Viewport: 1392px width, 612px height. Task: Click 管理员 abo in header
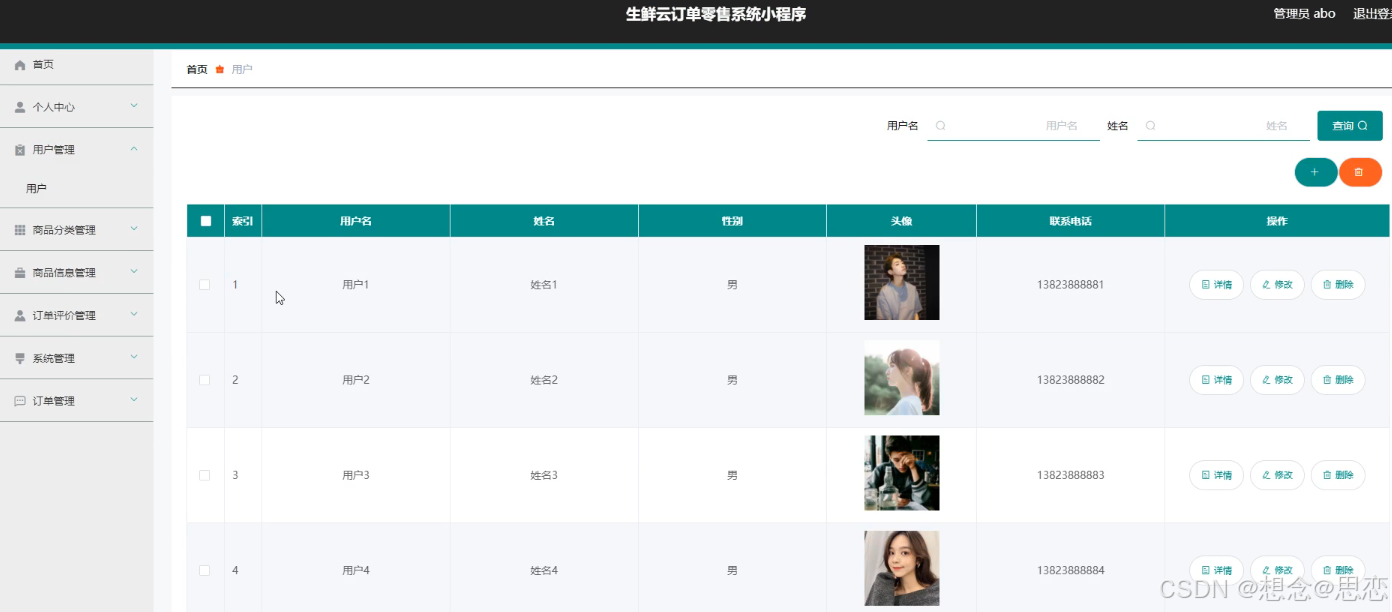(x=1304, y=14)
